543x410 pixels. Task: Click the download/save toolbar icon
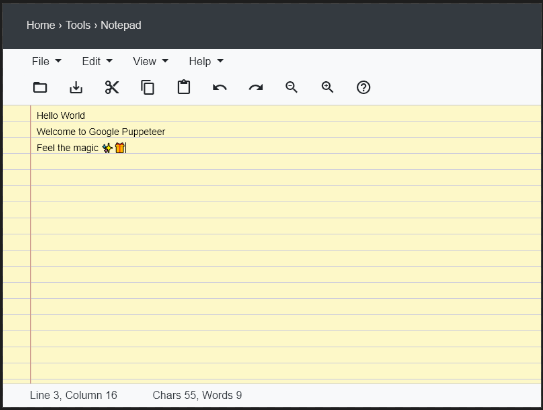(76, 87)
